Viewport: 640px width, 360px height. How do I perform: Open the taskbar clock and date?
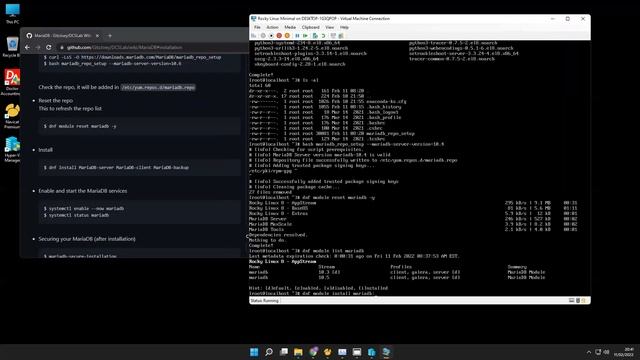(624, 352)
